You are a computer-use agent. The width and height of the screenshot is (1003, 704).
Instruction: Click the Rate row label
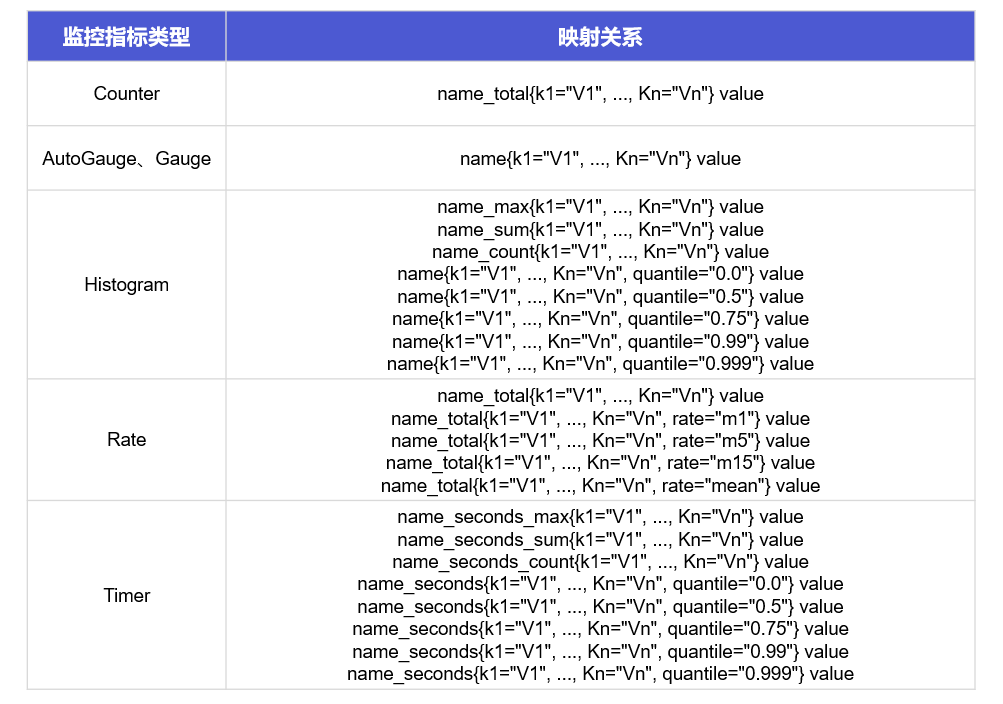pos(127,440)
